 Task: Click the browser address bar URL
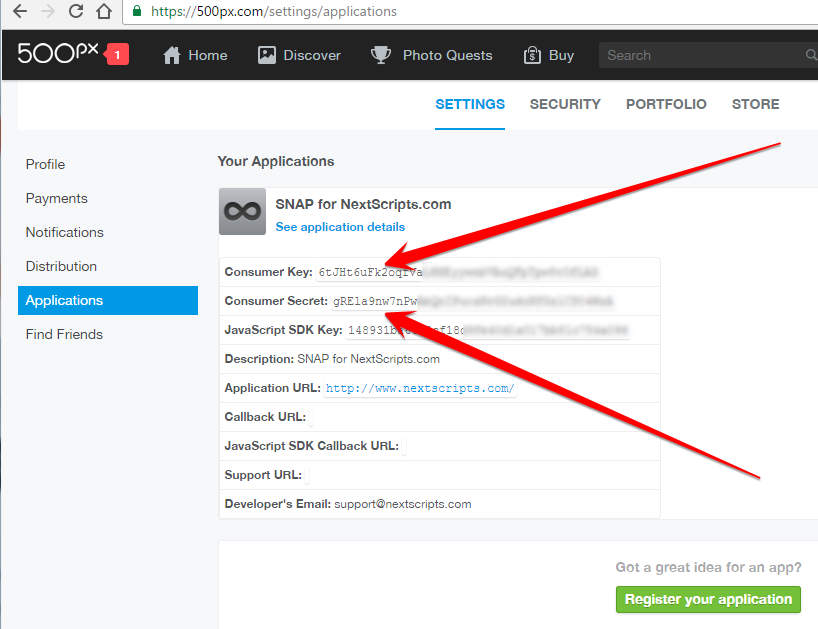click(274, 11)
